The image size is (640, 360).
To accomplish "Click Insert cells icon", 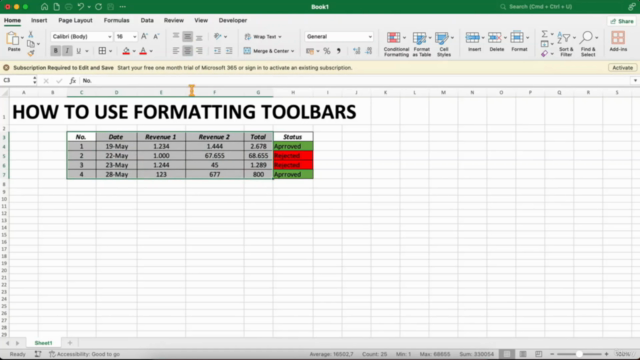I will [473, 38].
